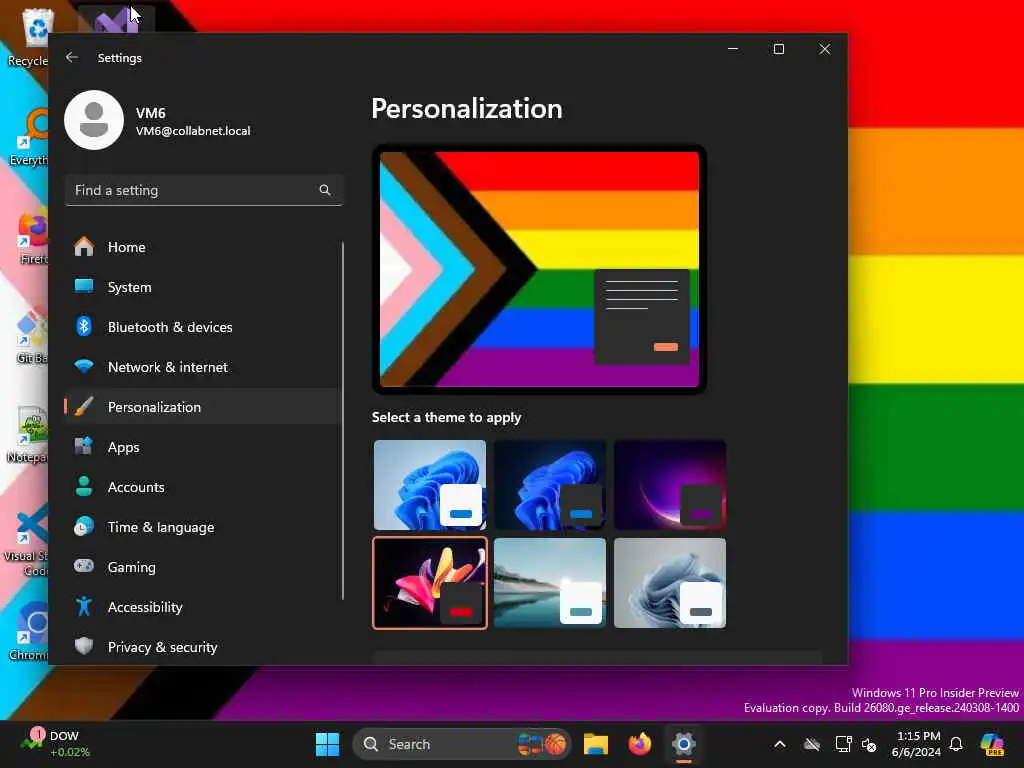This screenshot has width=1024, height=768.
Task: Click the Settings sidebar scrollbar
Action: tap(343, 421)
